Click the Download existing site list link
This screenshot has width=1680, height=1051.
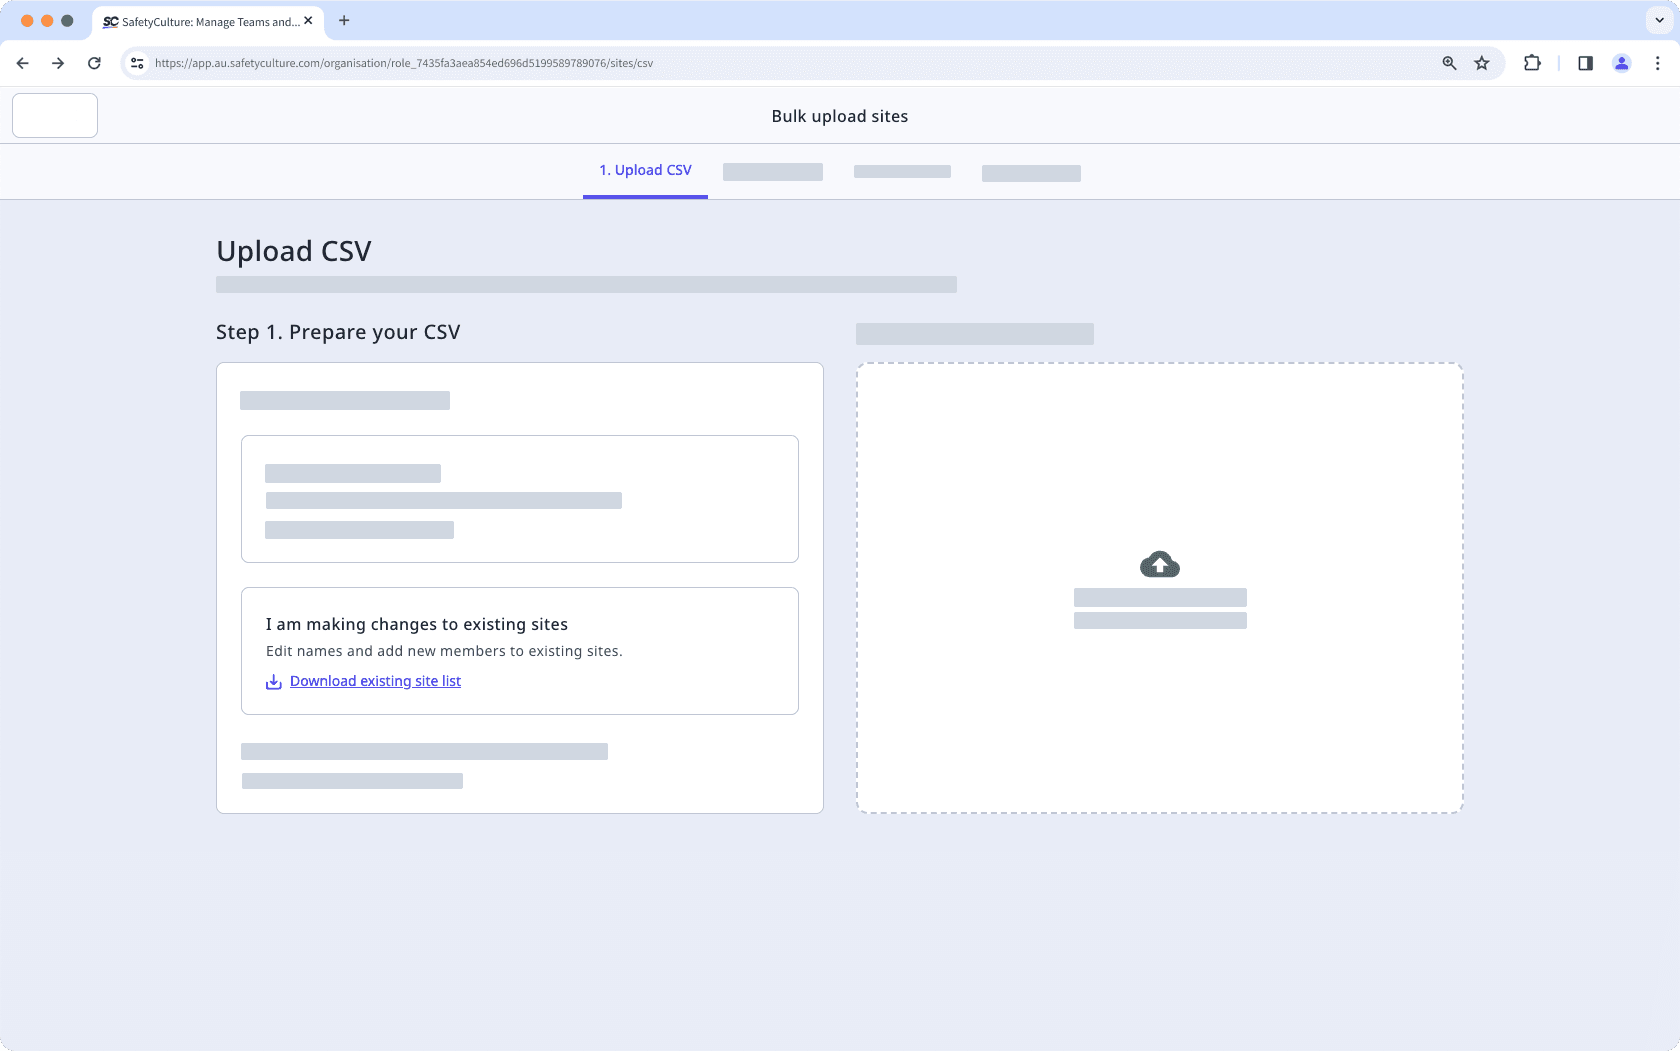click(375, 681)
